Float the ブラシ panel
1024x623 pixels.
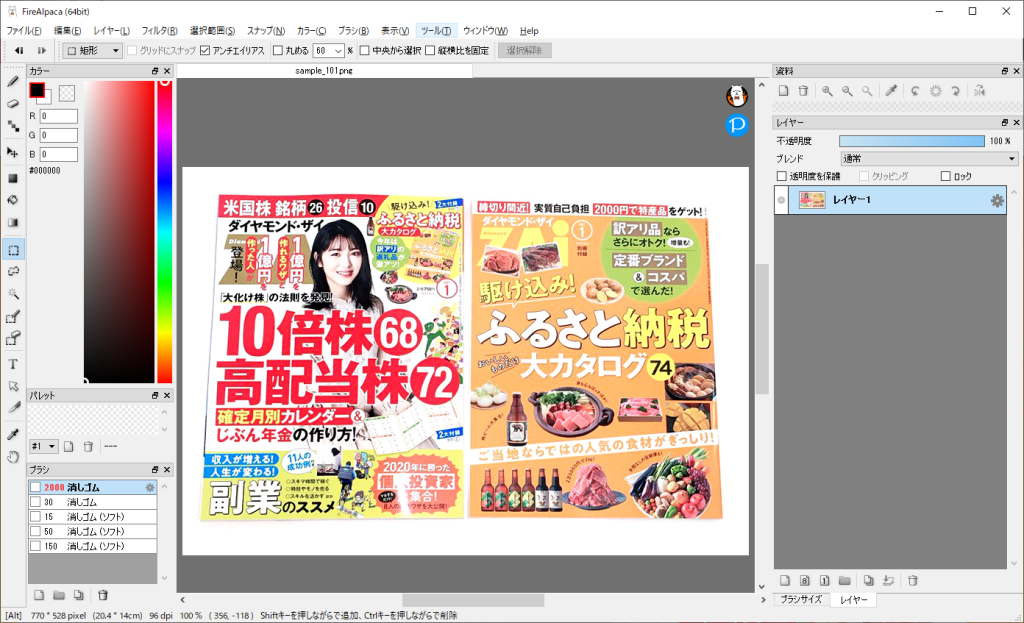(x=155, y=470)
